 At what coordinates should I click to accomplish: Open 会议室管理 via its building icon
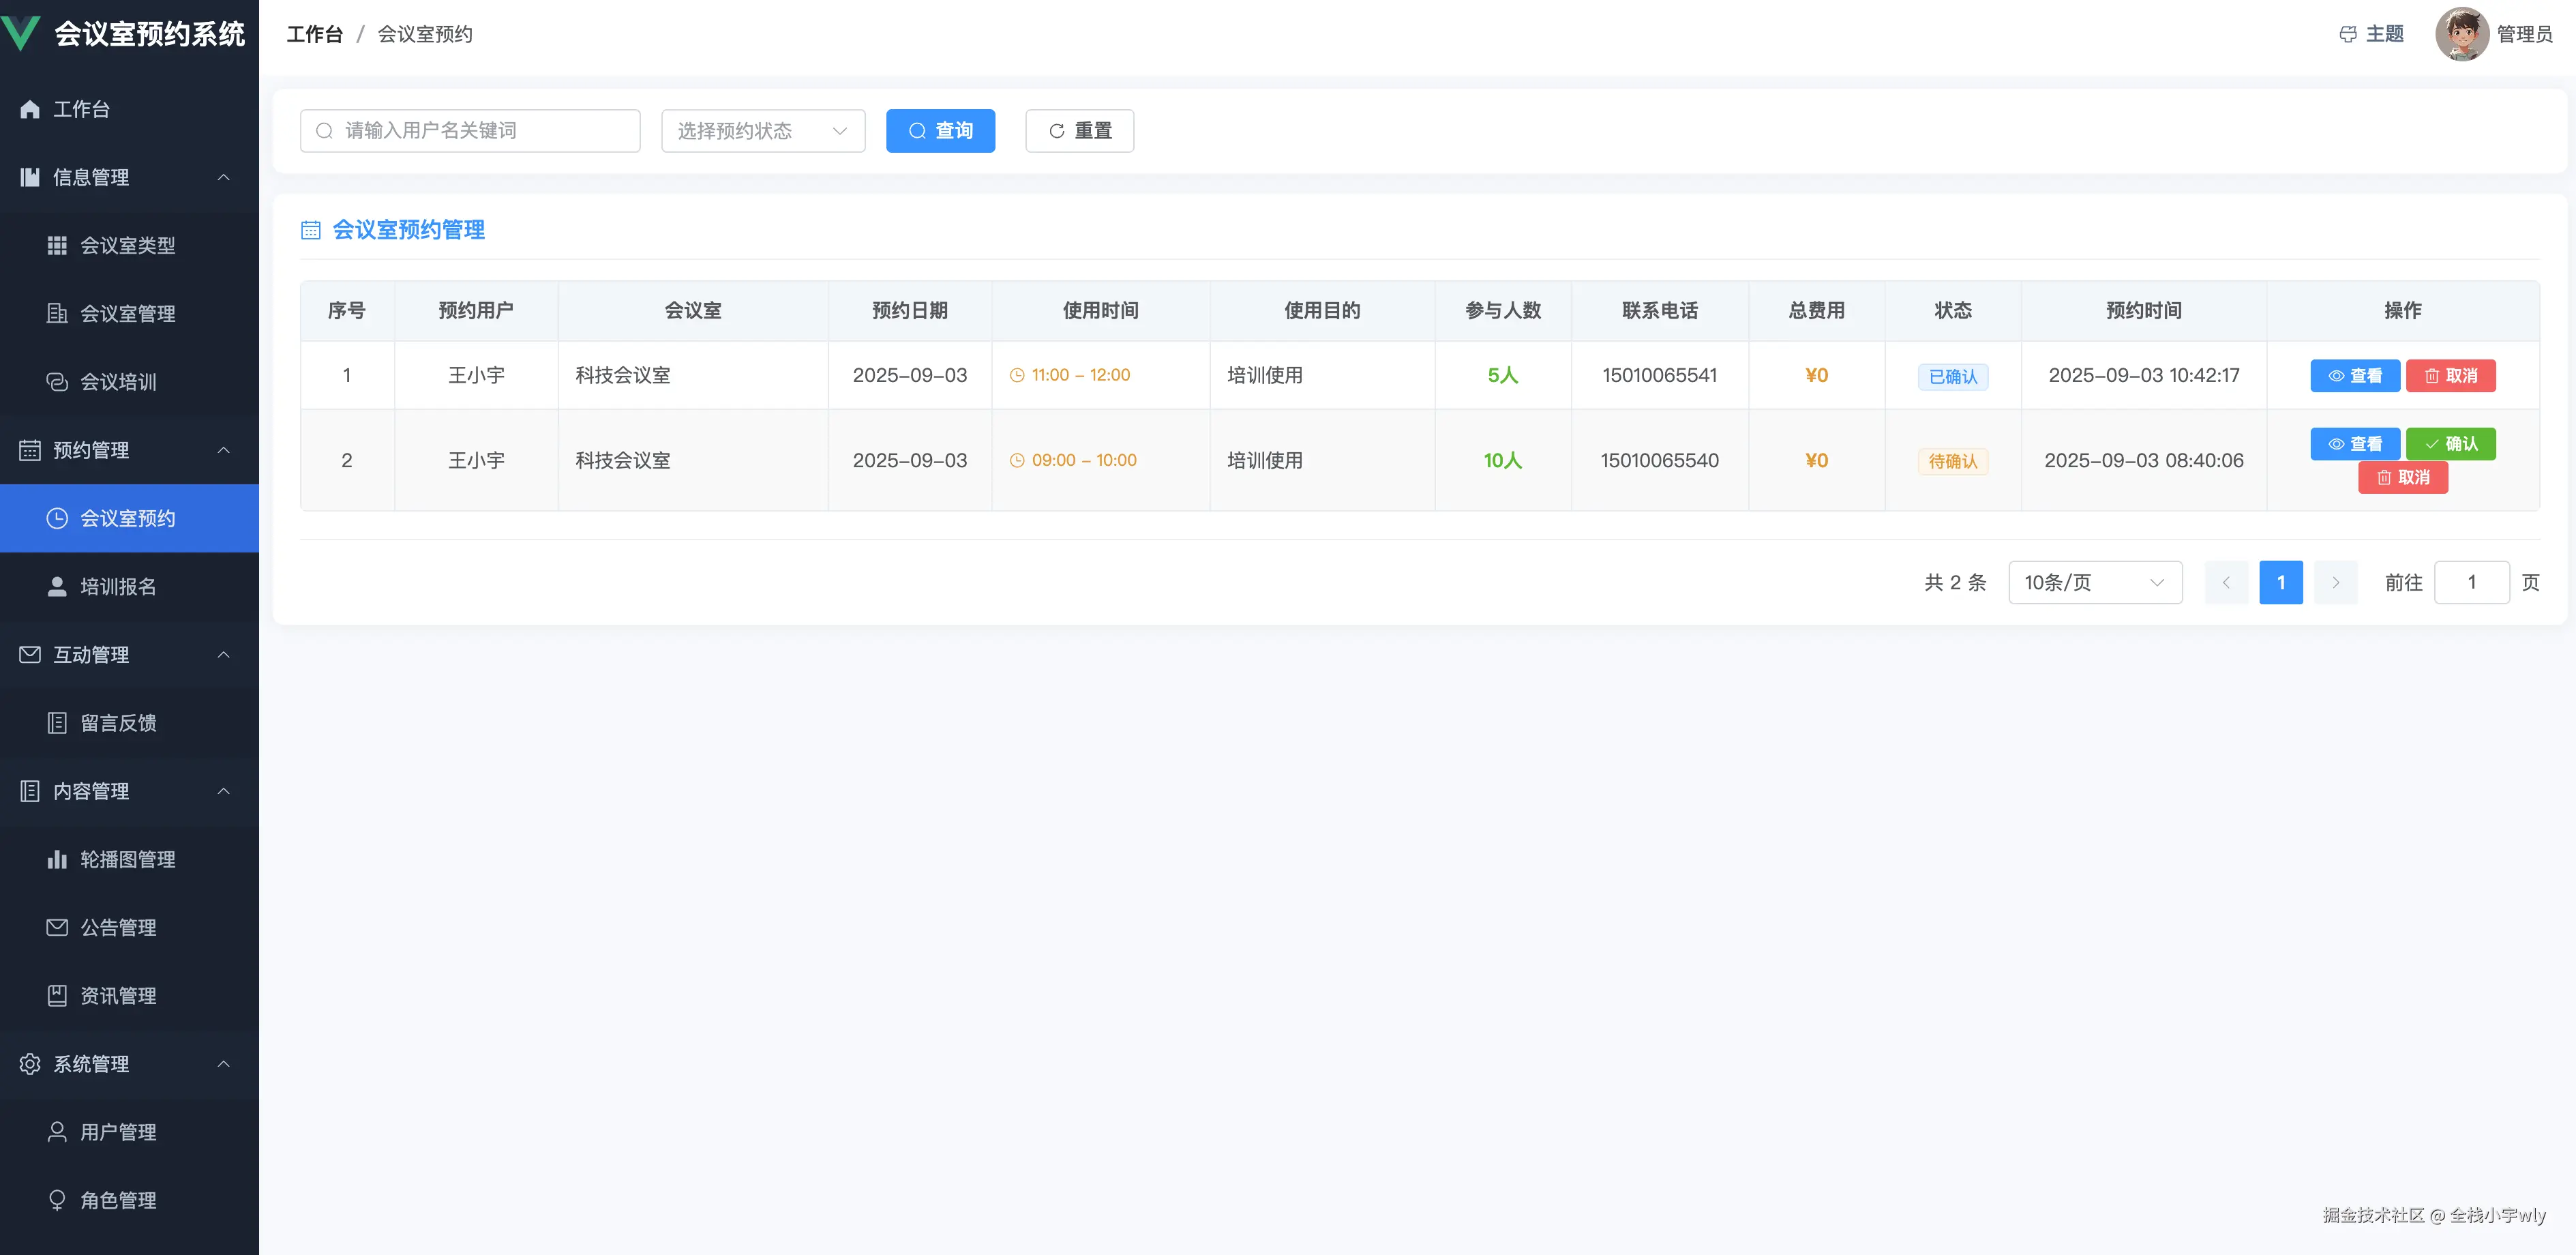click(58, 313)
